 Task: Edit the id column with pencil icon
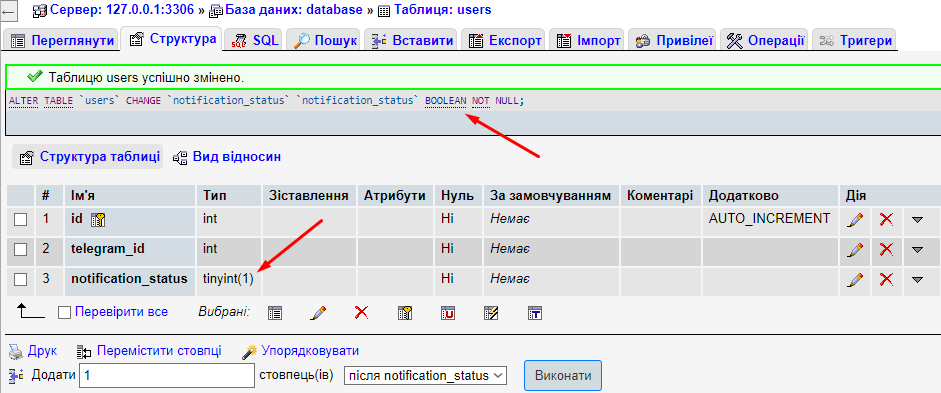pyautogui.click(x=855, y=220)
